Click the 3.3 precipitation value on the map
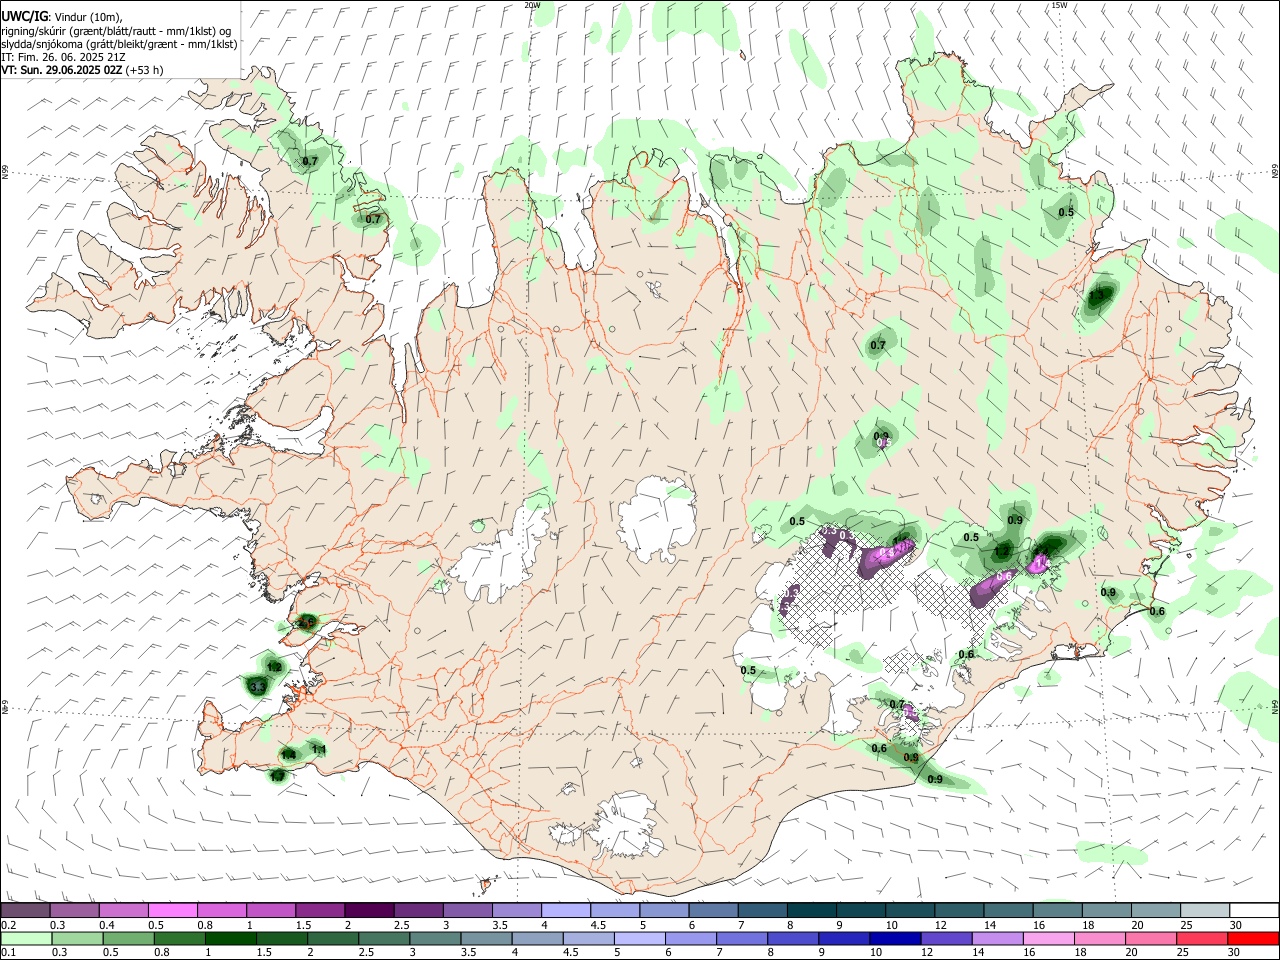 click(257, 687)
